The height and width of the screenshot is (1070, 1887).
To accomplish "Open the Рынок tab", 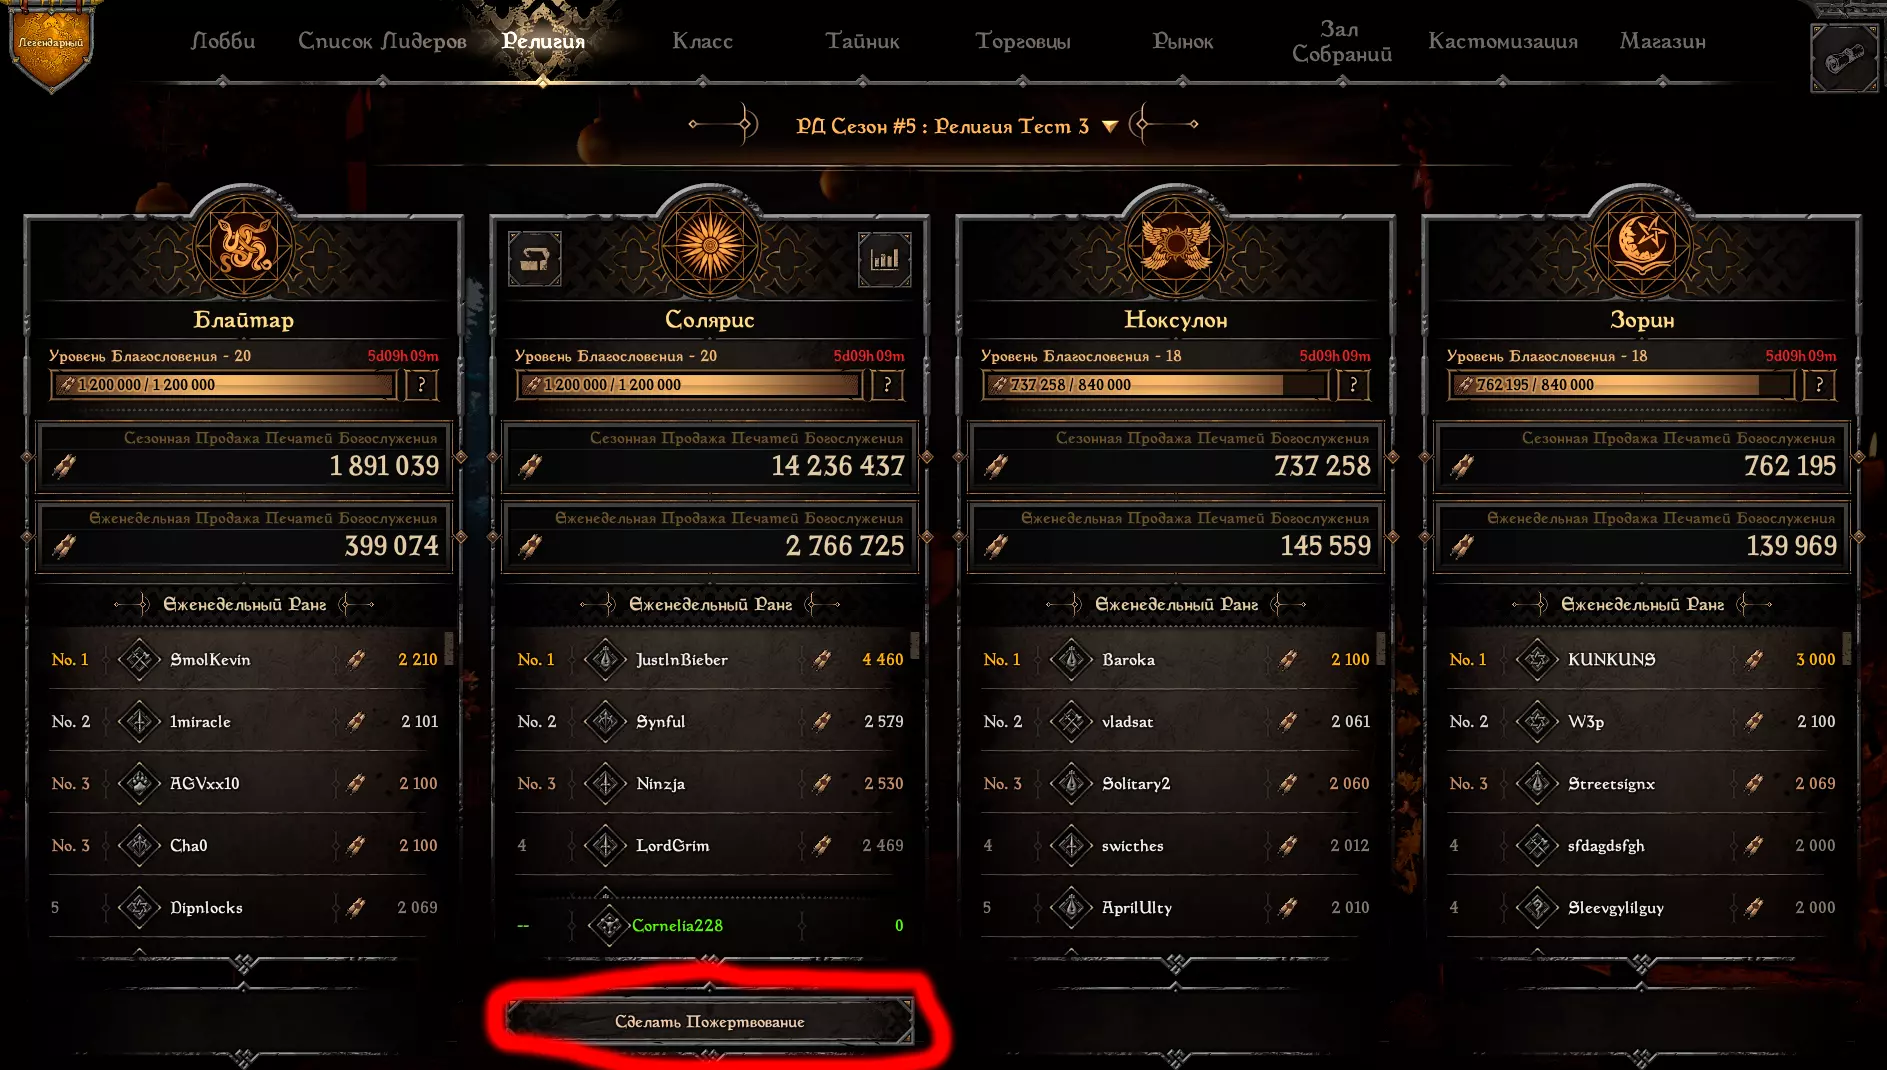I will (x=1183, y=42).
